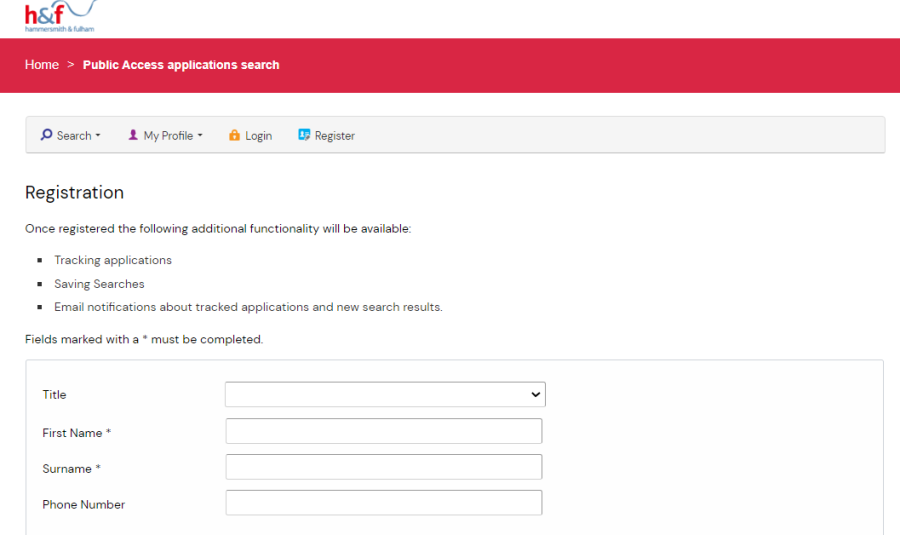Click the h&f Hammersmith & Fulham logo
Viewport: 900px width, 535px height.
(x=60, y=16)
